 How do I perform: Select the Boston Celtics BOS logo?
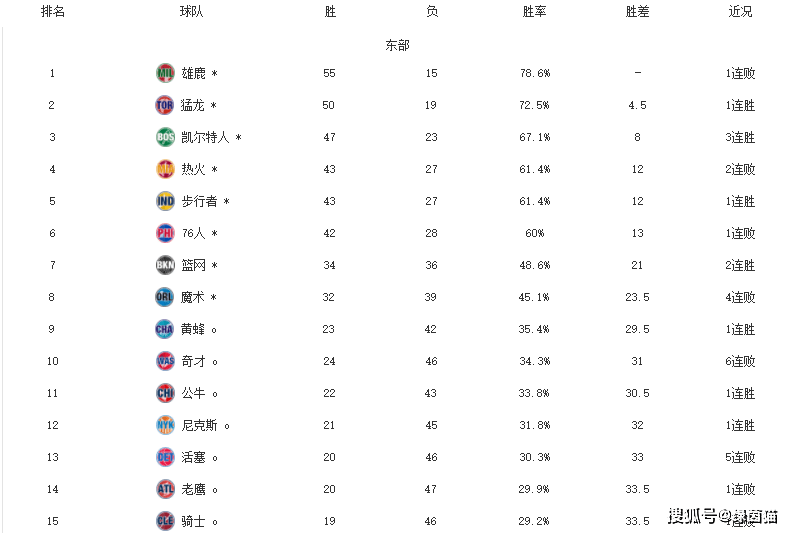click(165, 137)
